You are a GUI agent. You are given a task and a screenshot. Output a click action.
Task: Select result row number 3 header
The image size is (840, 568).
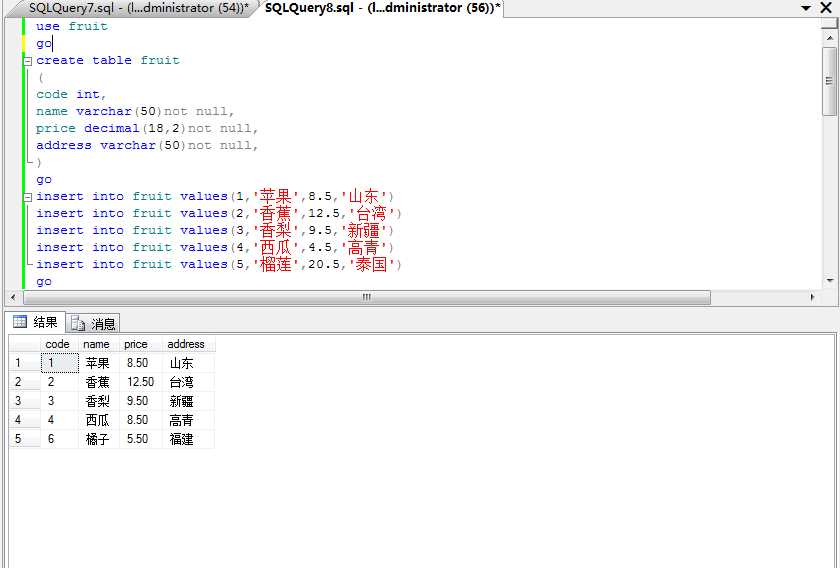point(25,401)
